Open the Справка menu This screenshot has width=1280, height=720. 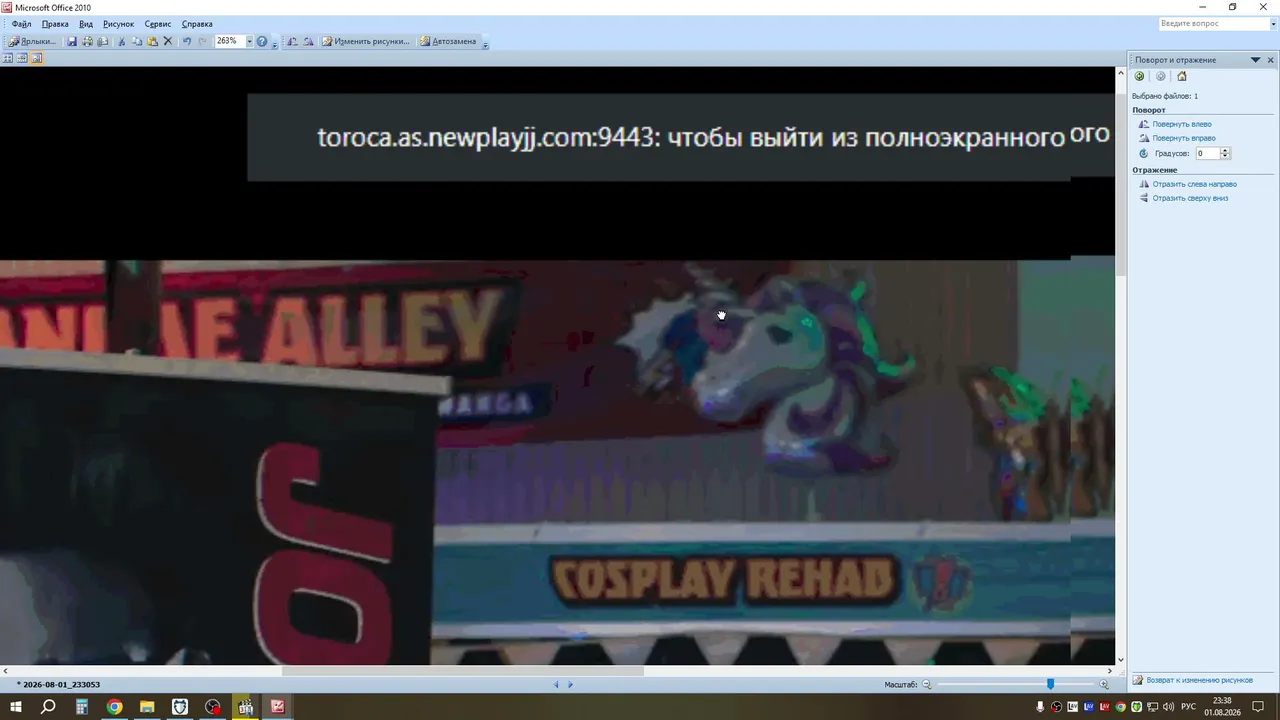pyautogui.click(x=197, y=24)
